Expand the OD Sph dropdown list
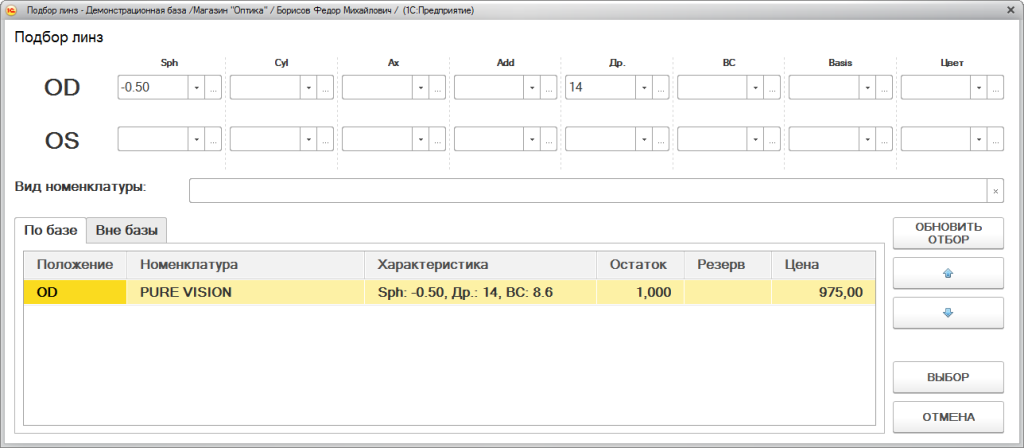Screen dimensions: 1024x448 click(x=197, y=88)
